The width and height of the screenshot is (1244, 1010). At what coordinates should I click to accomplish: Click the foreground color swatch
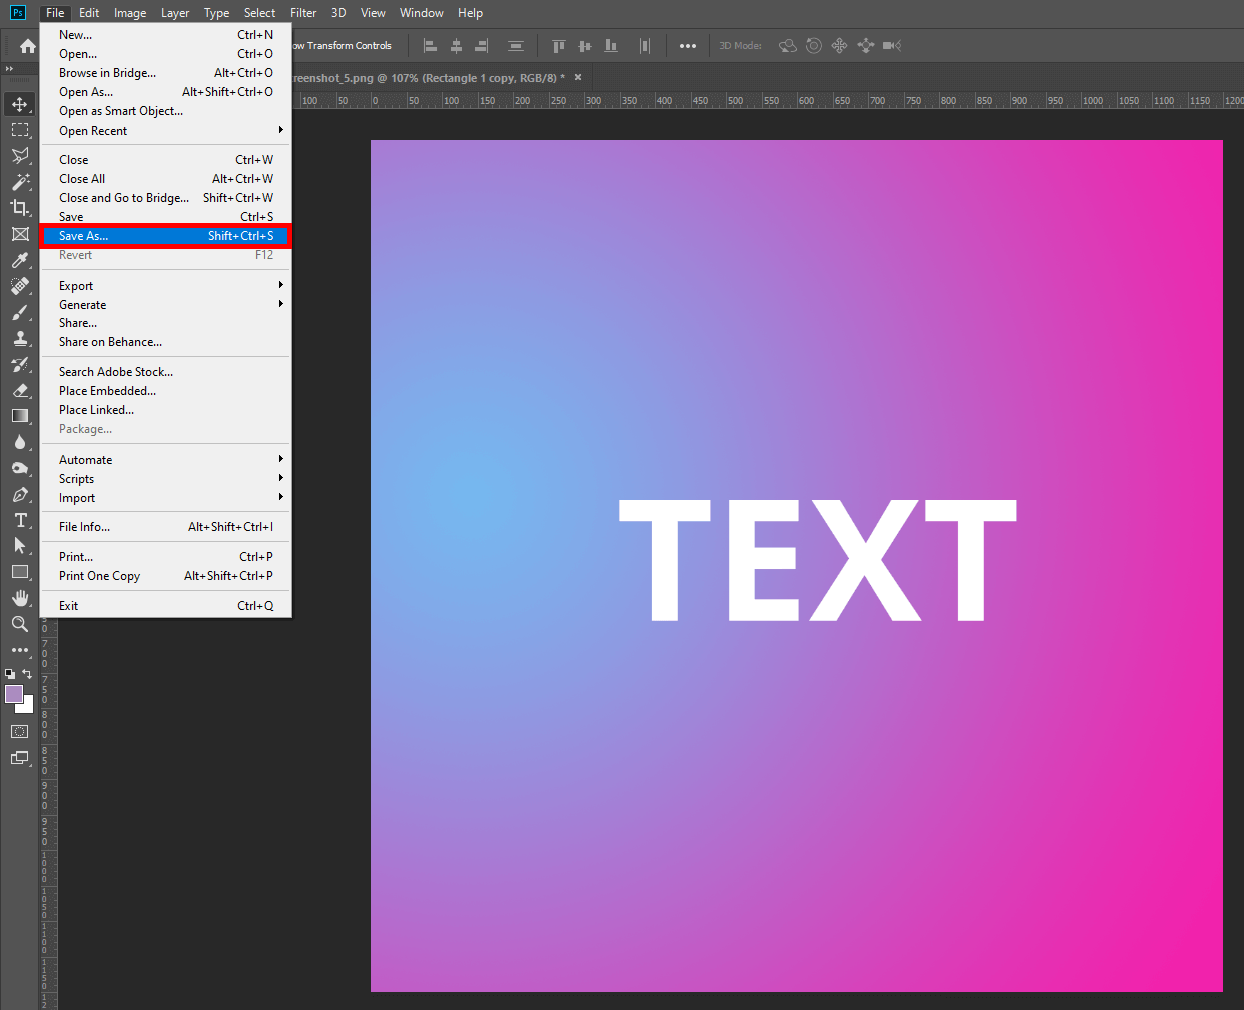click(14, 695)
